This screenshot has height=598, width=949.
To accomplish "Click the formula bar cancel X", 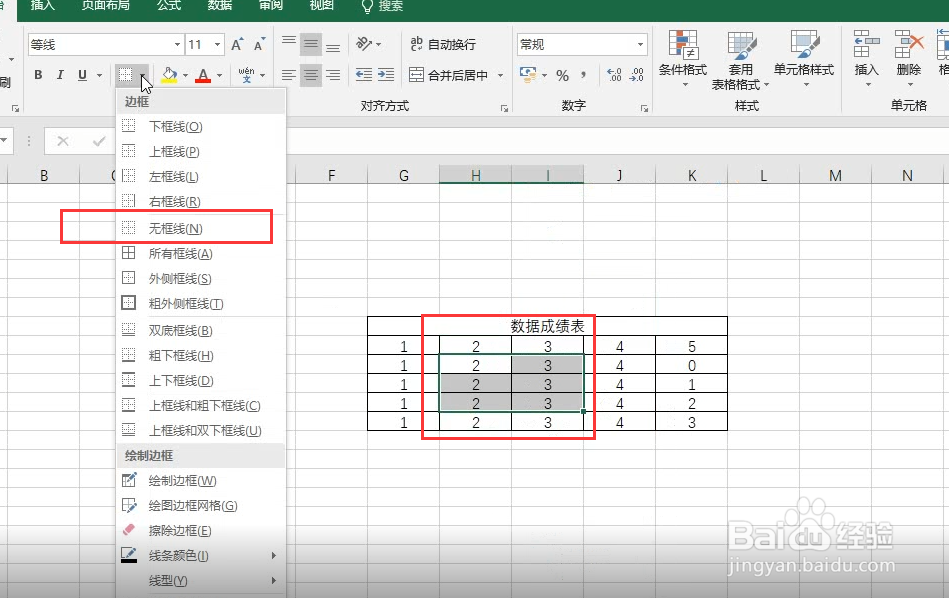I will (x=62, y=142).
